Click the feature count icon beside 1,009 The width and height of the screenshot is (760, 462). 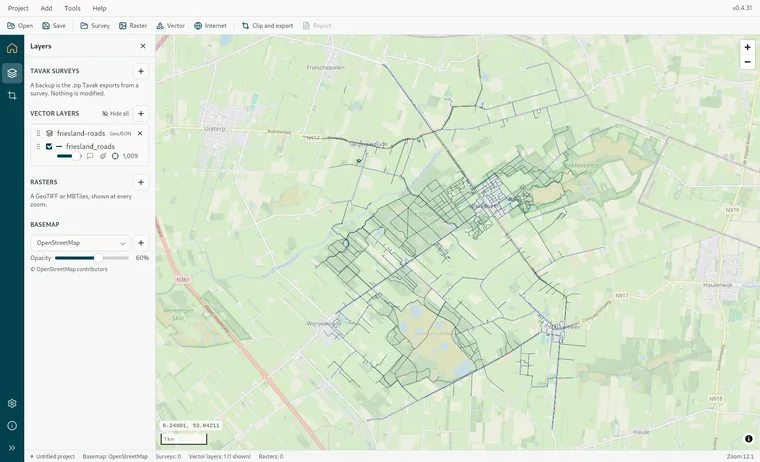[115, 156]
